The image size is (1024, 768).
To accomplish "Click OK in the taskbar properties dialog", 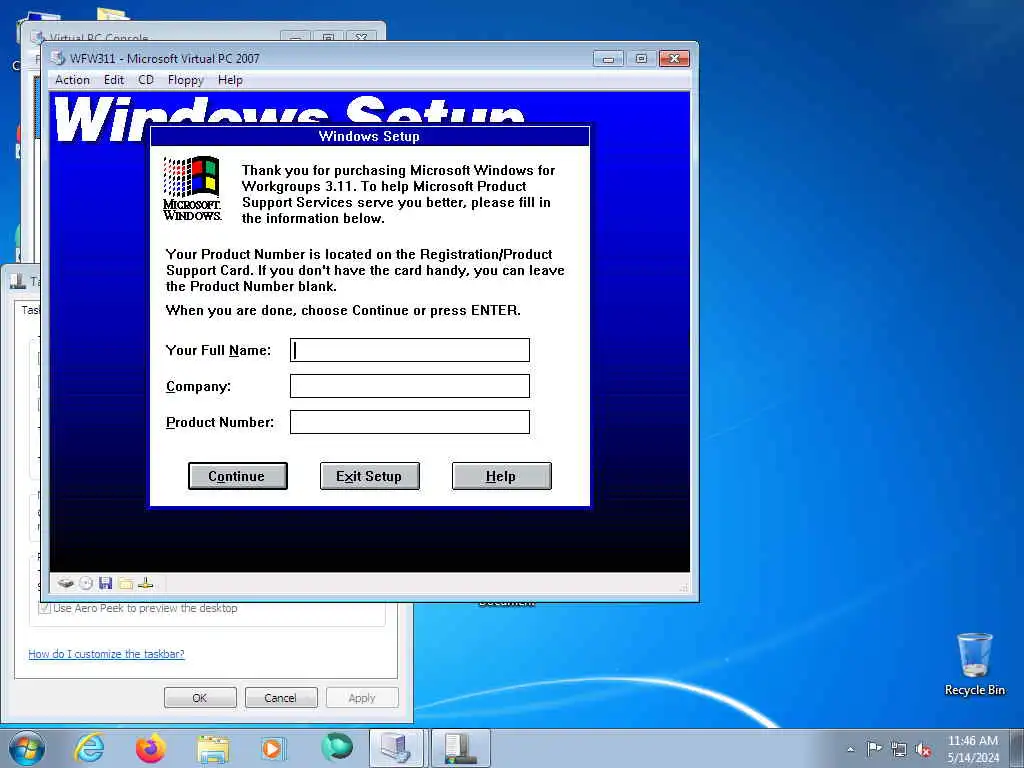I will (x=200, y=697).
